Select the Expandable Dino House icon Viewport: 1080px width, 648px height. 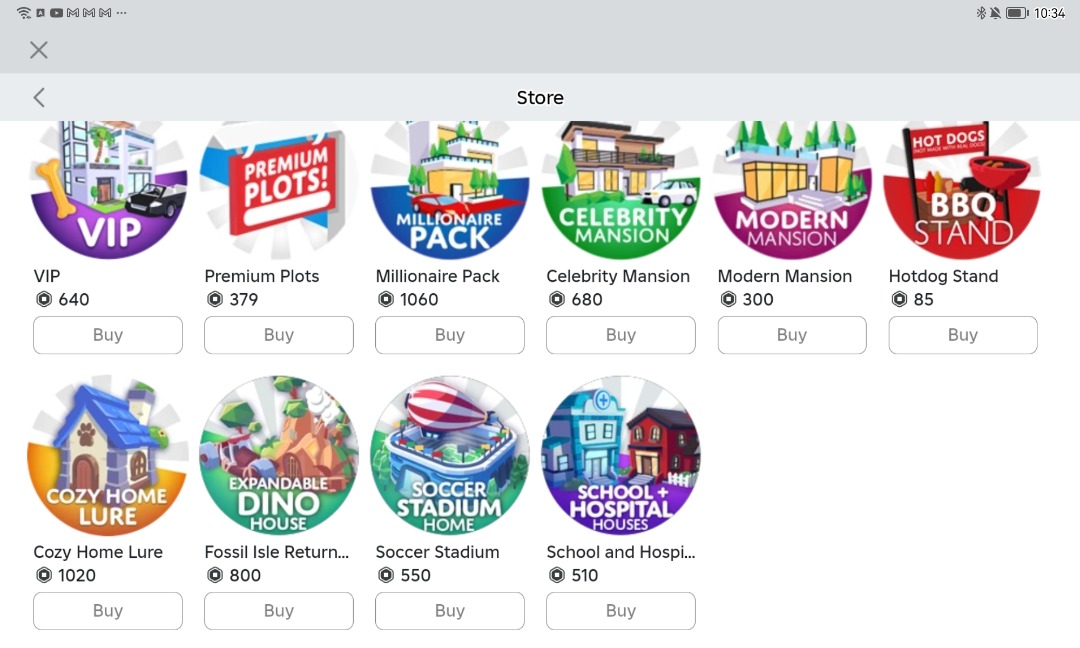click(278, 455)
